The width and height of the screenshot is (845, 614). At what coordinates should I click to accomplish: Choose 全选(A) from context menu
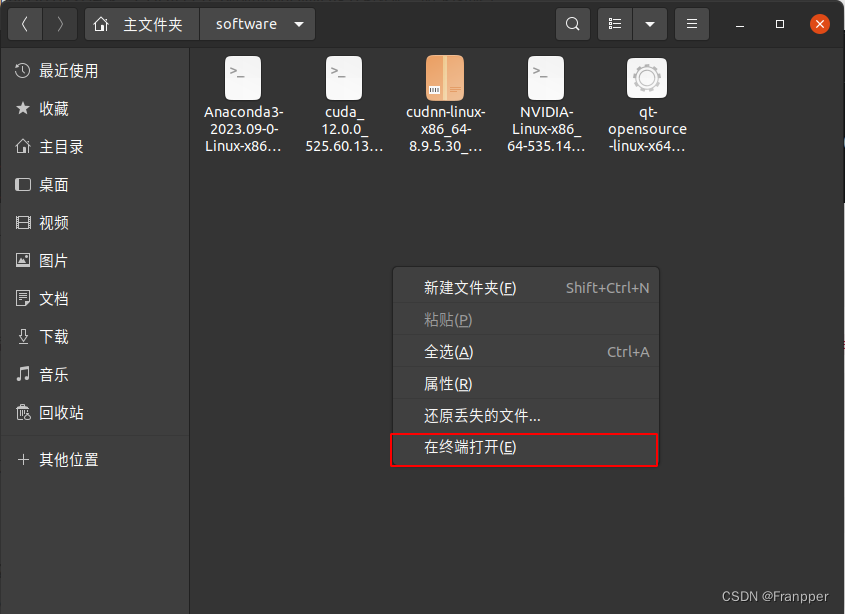(x=525, y=352)
